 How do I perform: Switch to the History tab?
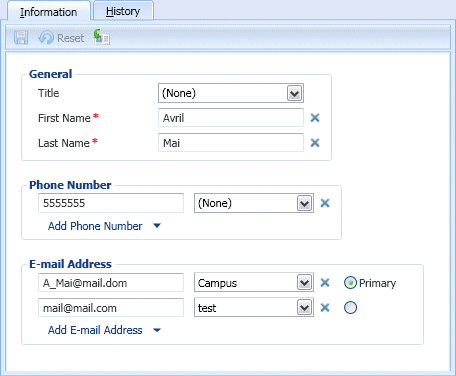tap(123, 11)
